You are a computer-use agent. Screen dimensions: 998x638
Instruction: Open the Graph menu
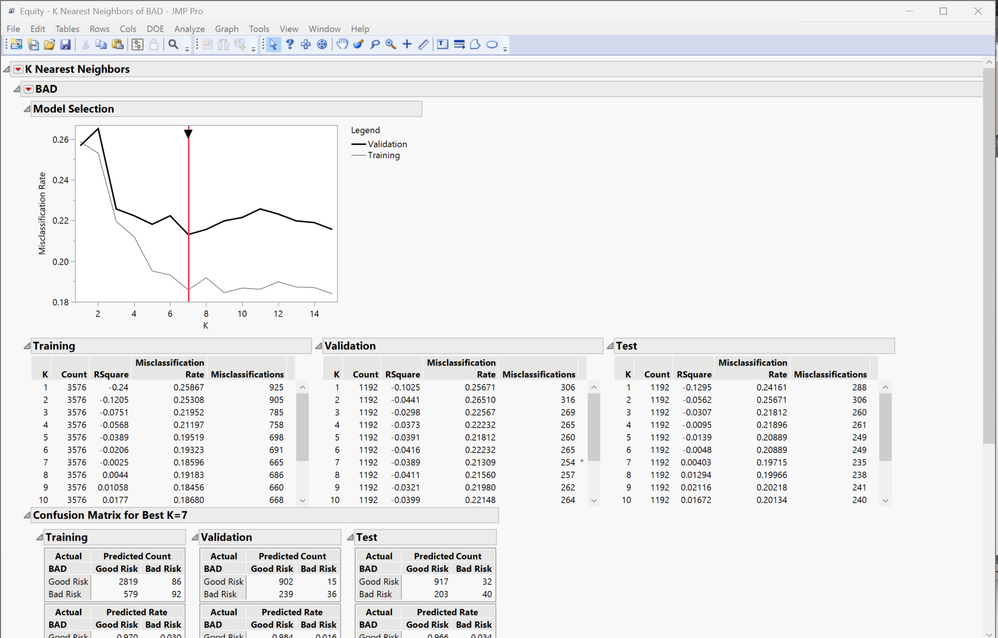[x=227, y=29]
